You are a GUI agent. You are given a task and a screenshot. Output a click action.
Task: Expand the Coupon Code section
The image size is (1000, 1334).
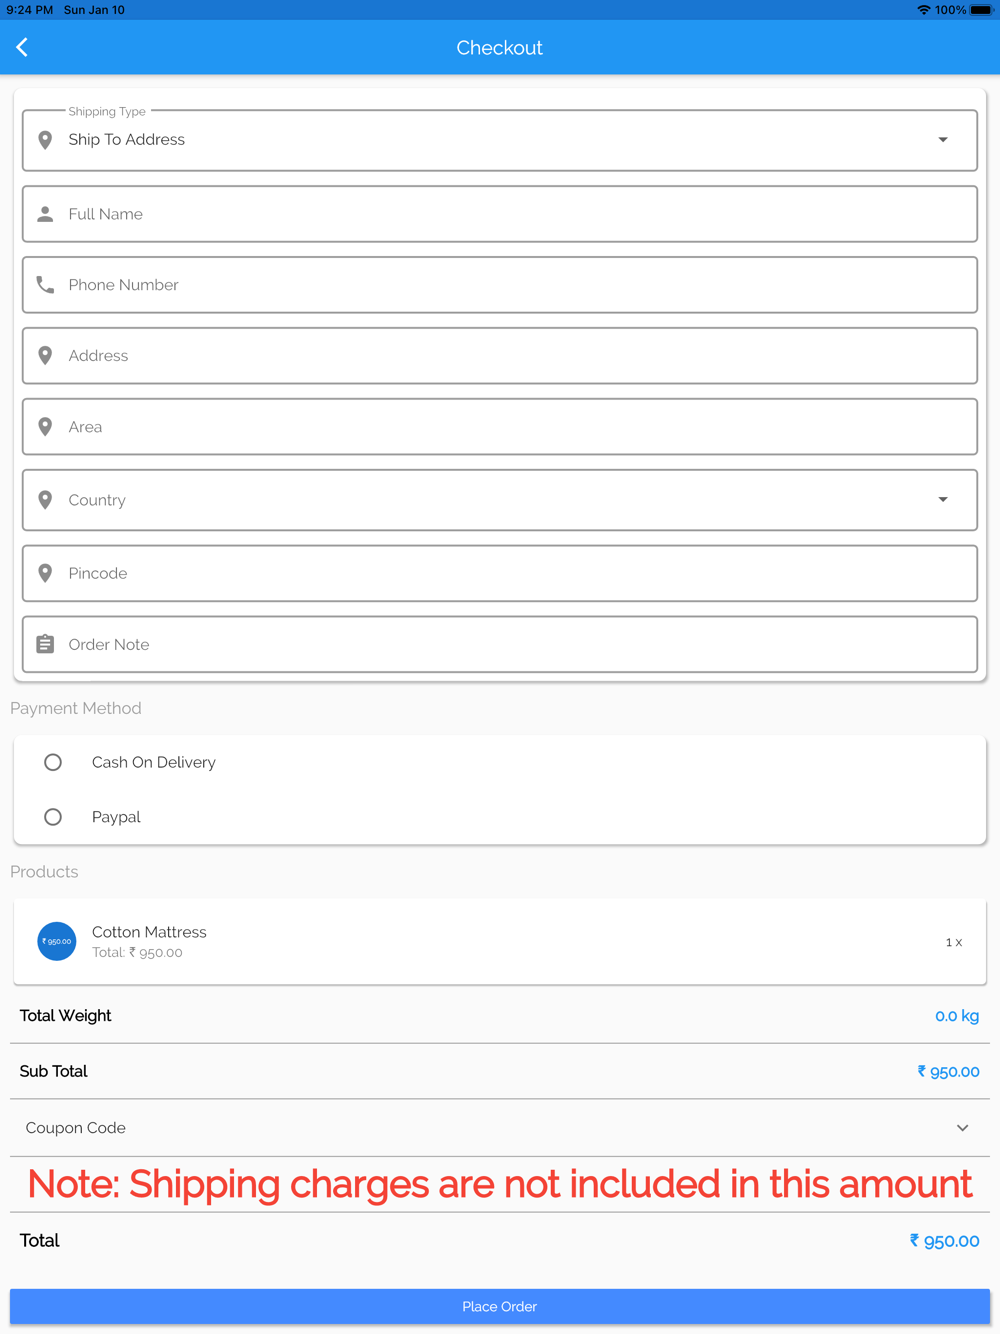pos(500,1128)
